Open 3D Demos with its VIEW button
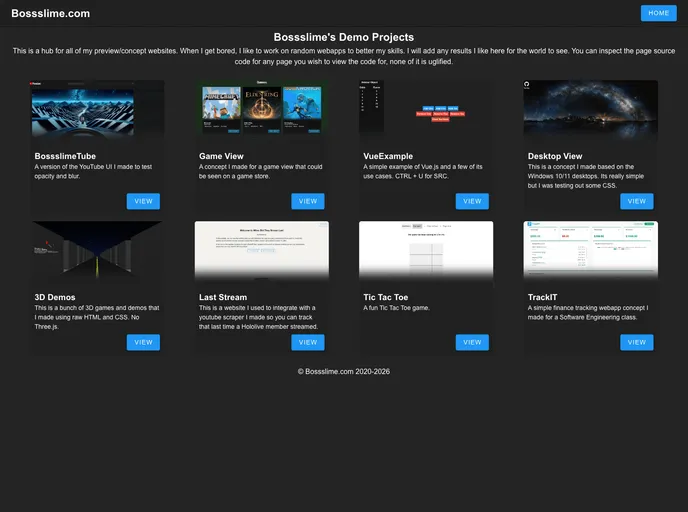This screenshot has height=512, width=688. 143,342
